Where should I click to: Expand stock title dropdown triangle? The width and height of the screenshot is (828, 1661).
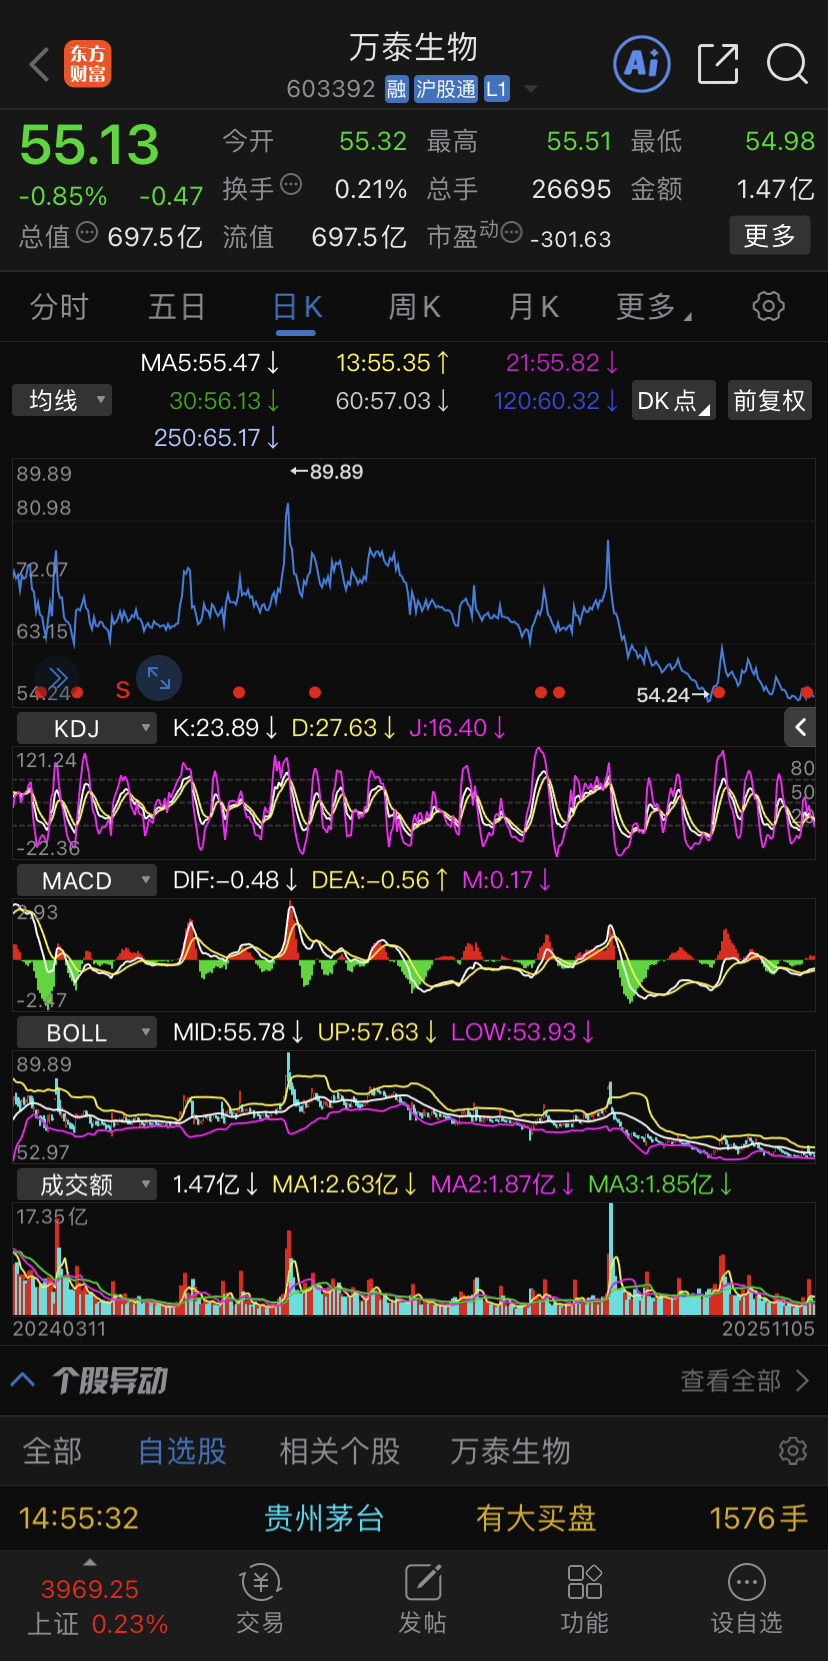[531, 89]
